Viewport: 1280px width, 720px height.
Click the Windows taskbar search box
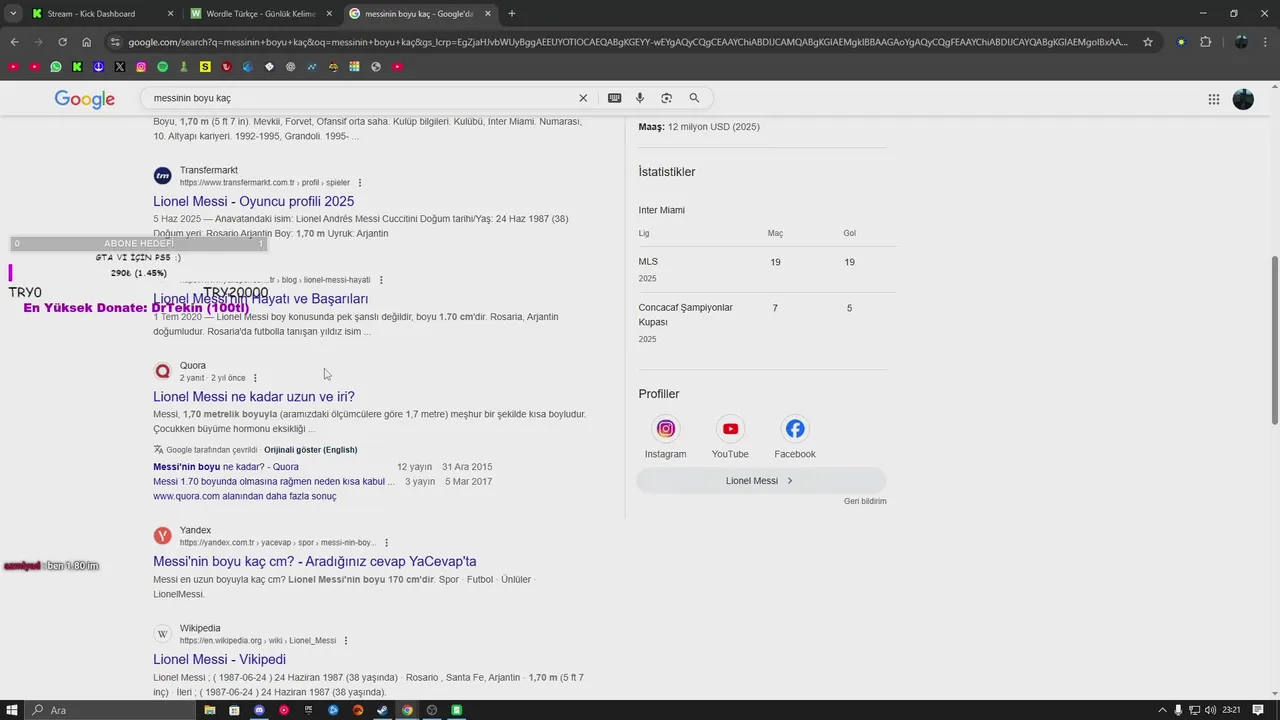tap(110, 710)
